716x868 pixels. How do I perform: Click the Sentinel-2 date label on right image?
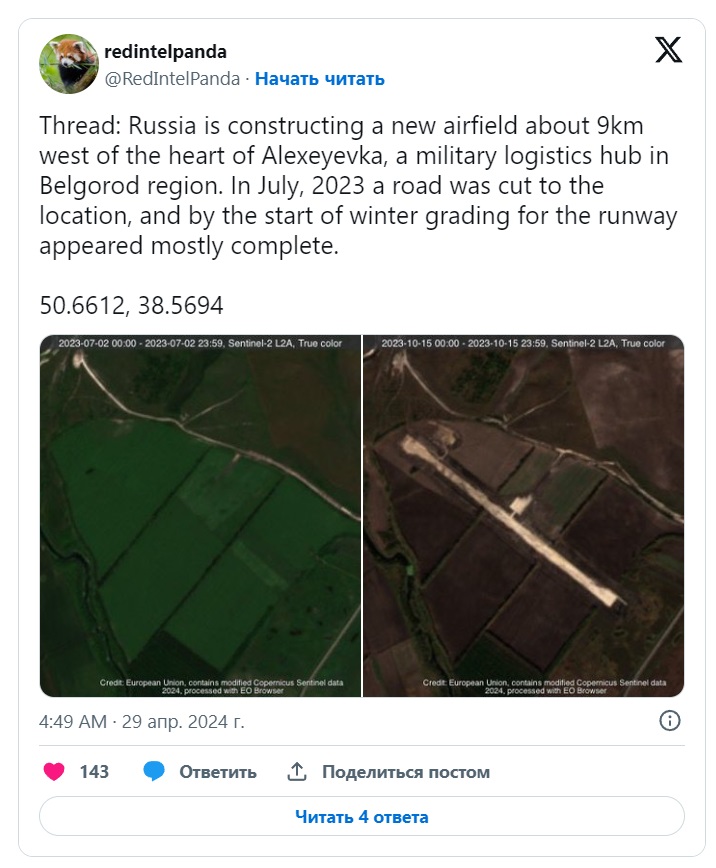click(523, 343)
